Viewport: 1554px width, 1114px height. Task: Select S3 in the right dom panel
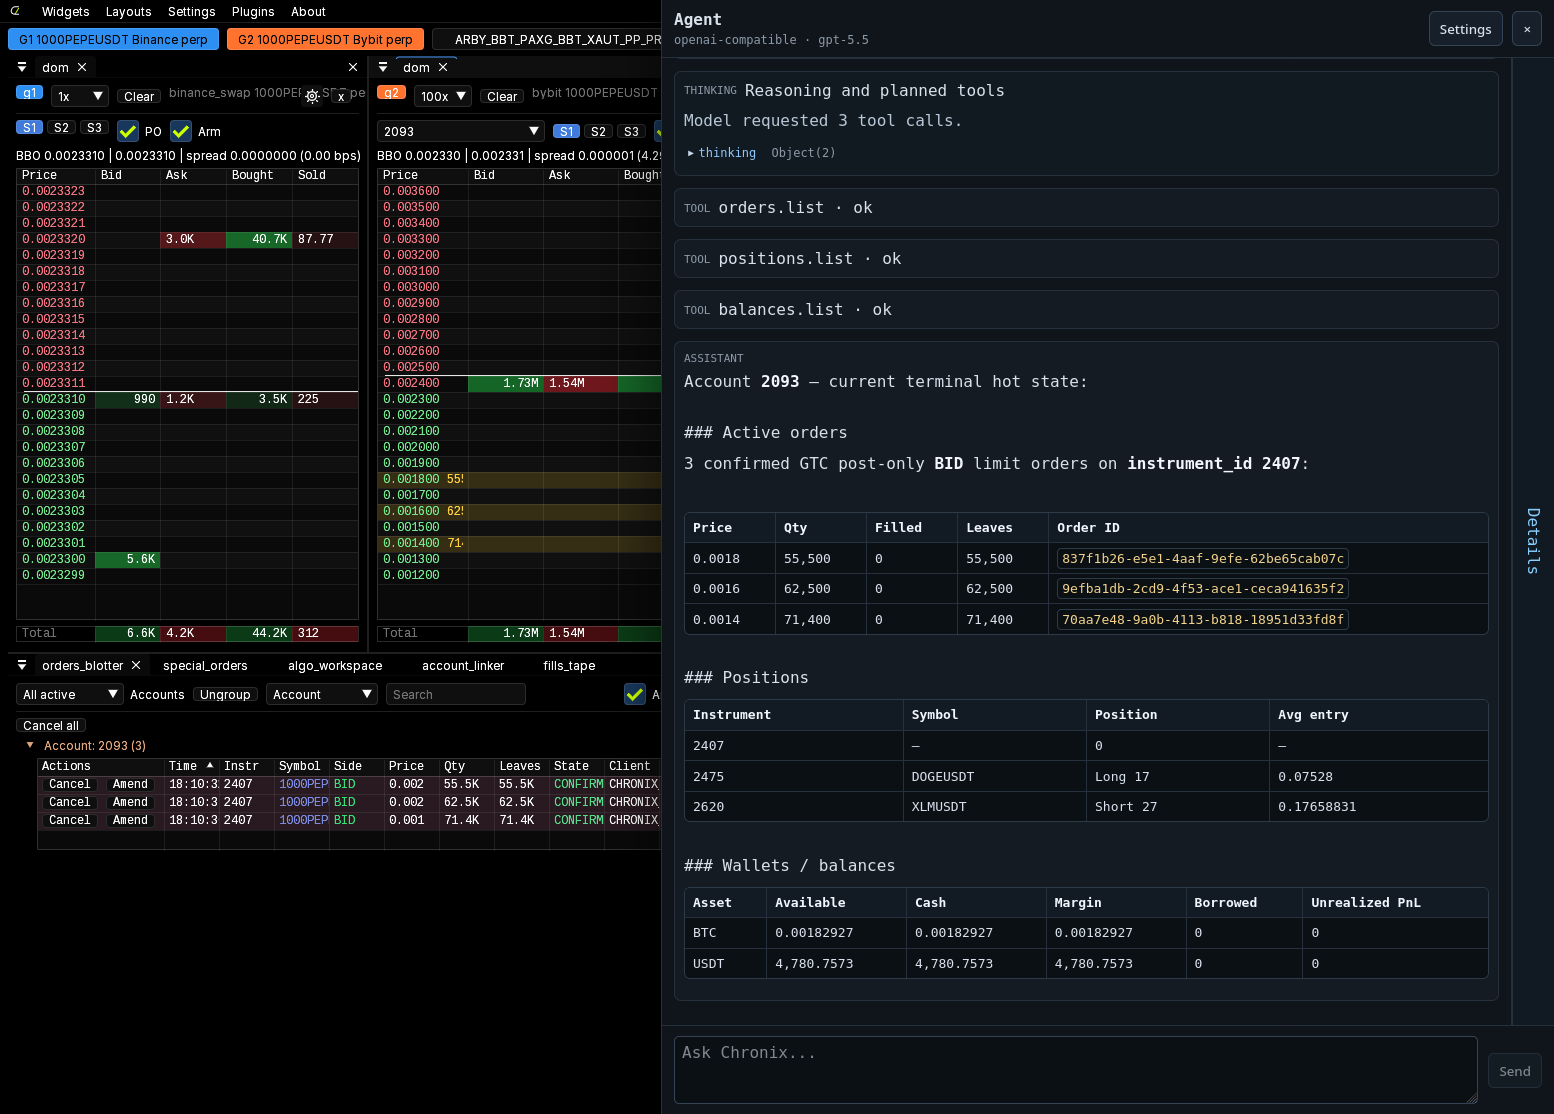click(631, 131)
